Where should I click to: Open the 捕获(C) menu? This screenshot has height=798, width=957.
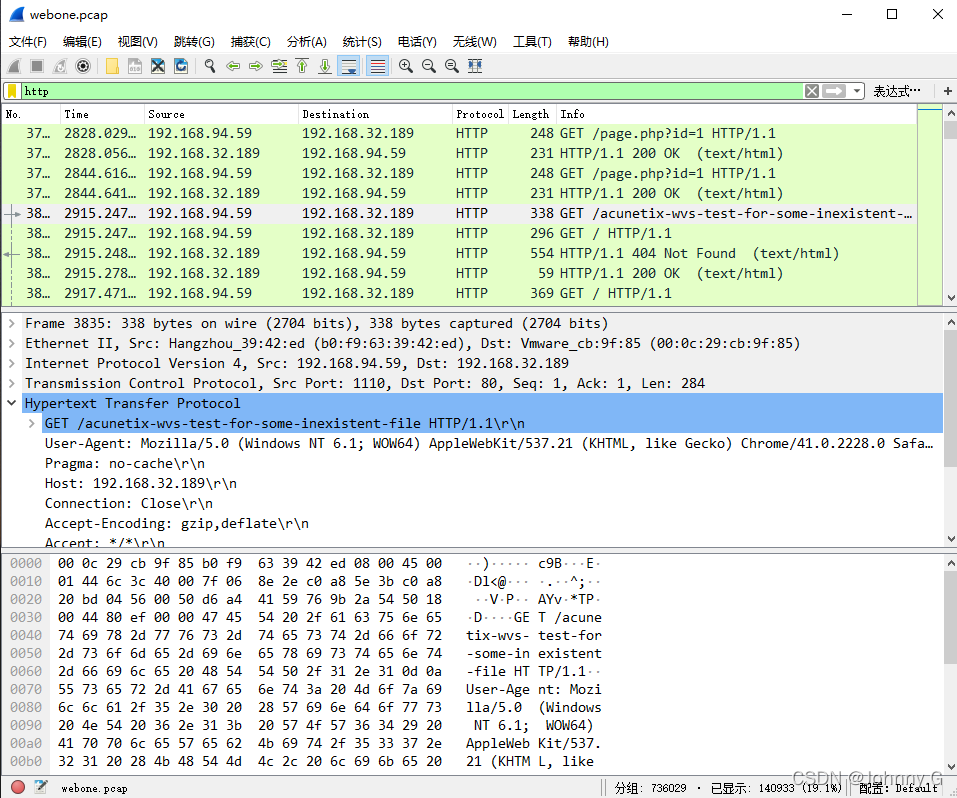coord(251,42)
